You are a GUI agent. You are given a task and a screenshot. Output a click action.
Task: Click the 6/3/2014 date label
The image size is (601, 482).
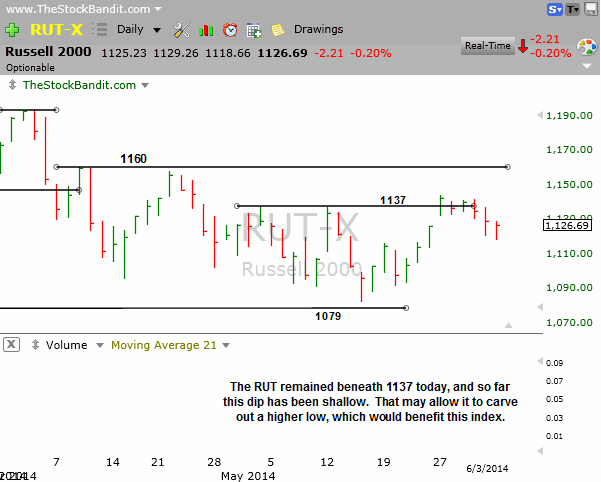click(487, 468)
